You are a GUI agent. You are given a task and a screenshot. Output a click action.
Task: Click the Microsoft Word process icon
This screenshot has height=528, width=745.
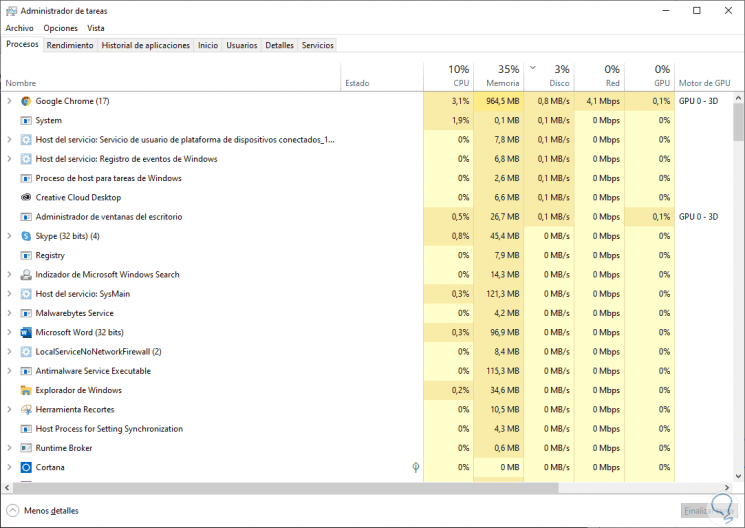click(x=26, y=333)
